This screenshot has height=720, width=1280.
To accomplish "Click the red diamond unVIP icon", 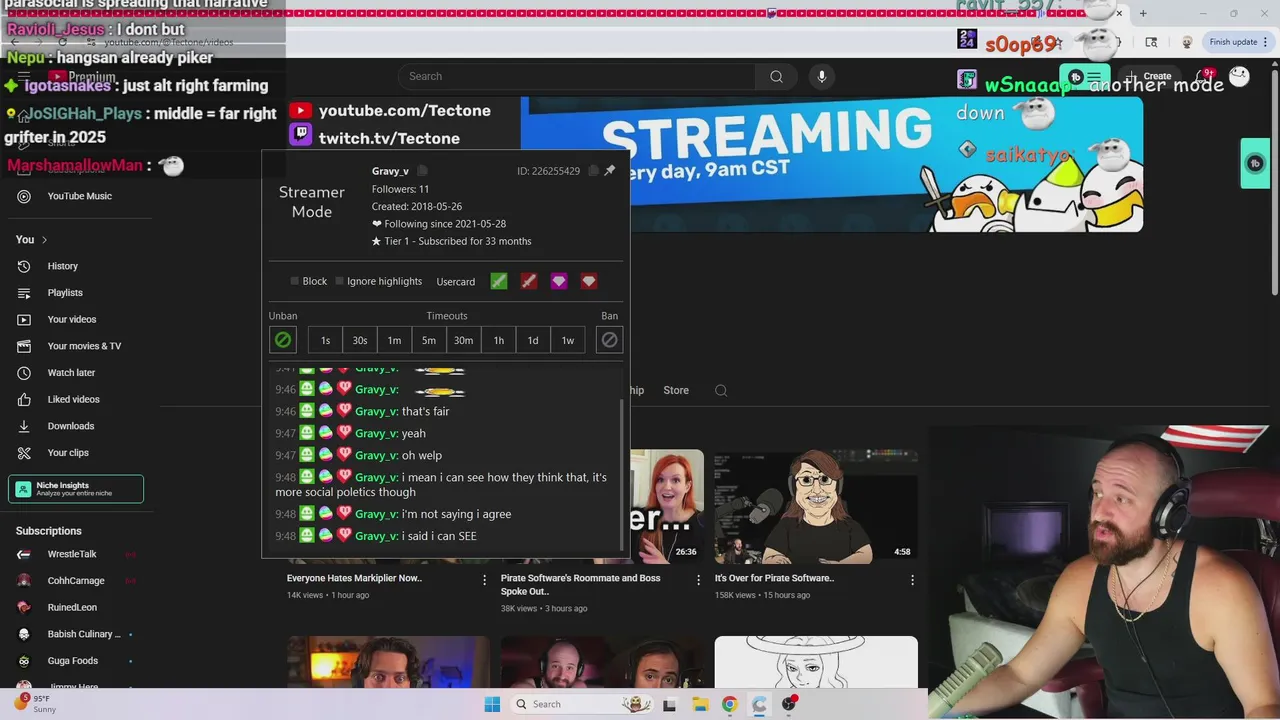I will [589, 281].
